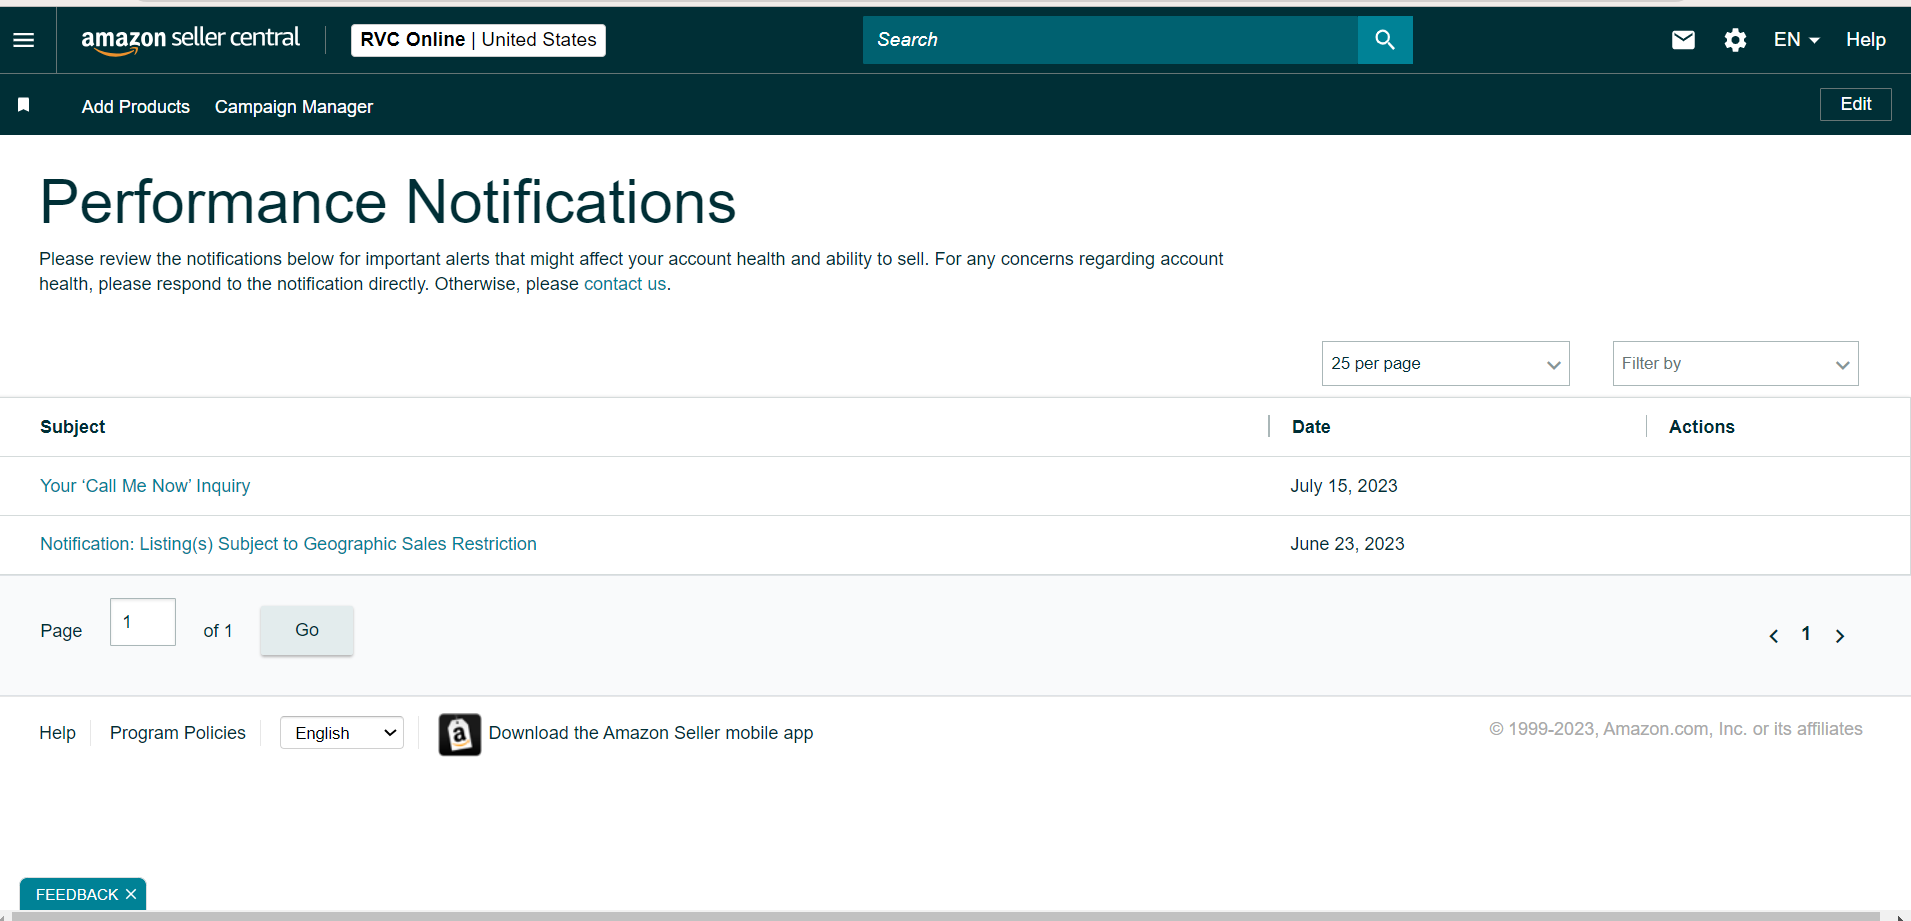Change the footer English language selector
The height and width of the screenshot is (921, 1911).
point(342,733)
